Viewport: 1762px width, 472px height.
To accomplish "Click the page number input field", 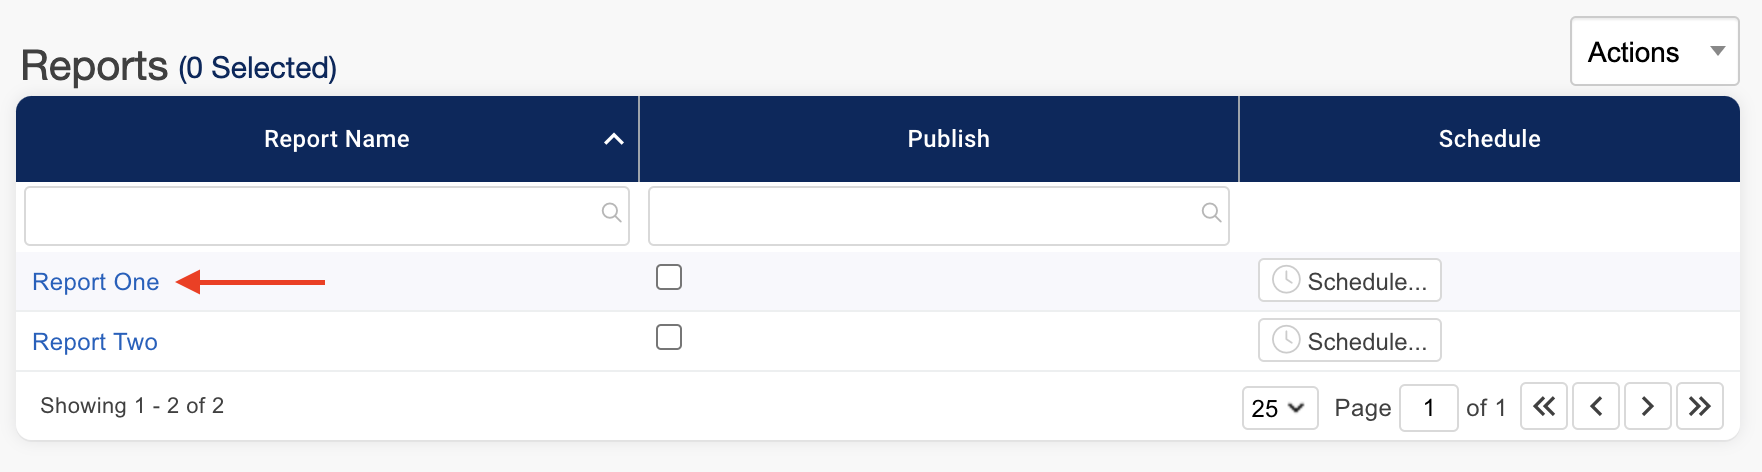I will point(1428,408).
